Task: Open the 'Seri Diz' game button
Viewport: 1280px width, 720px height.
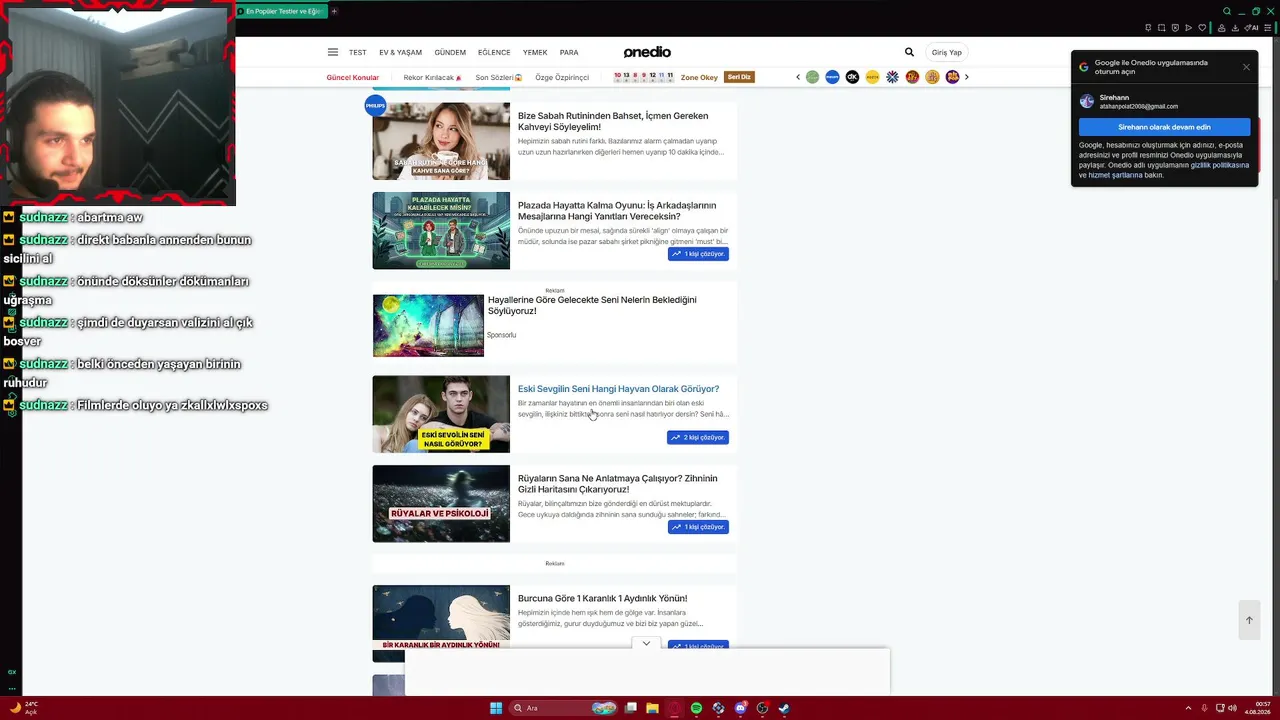Action: [740, 77]
